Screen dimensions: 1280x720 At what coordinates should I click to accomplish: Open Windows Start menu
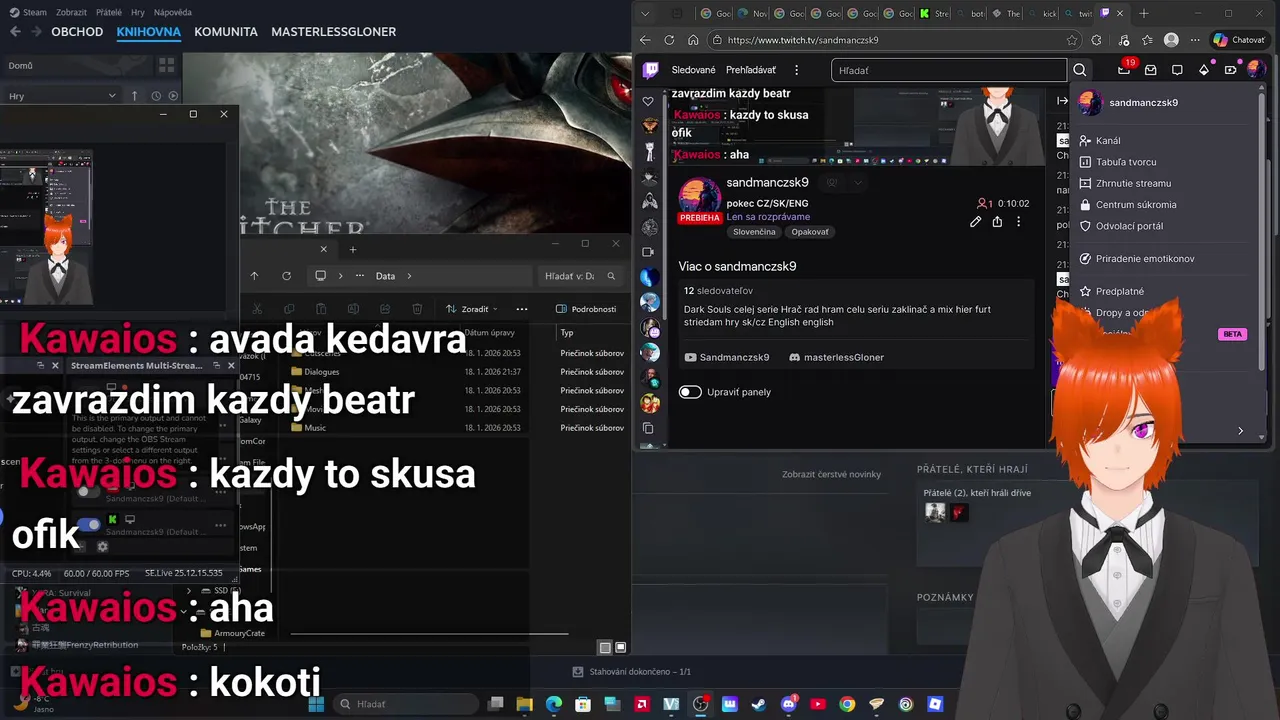316,704
